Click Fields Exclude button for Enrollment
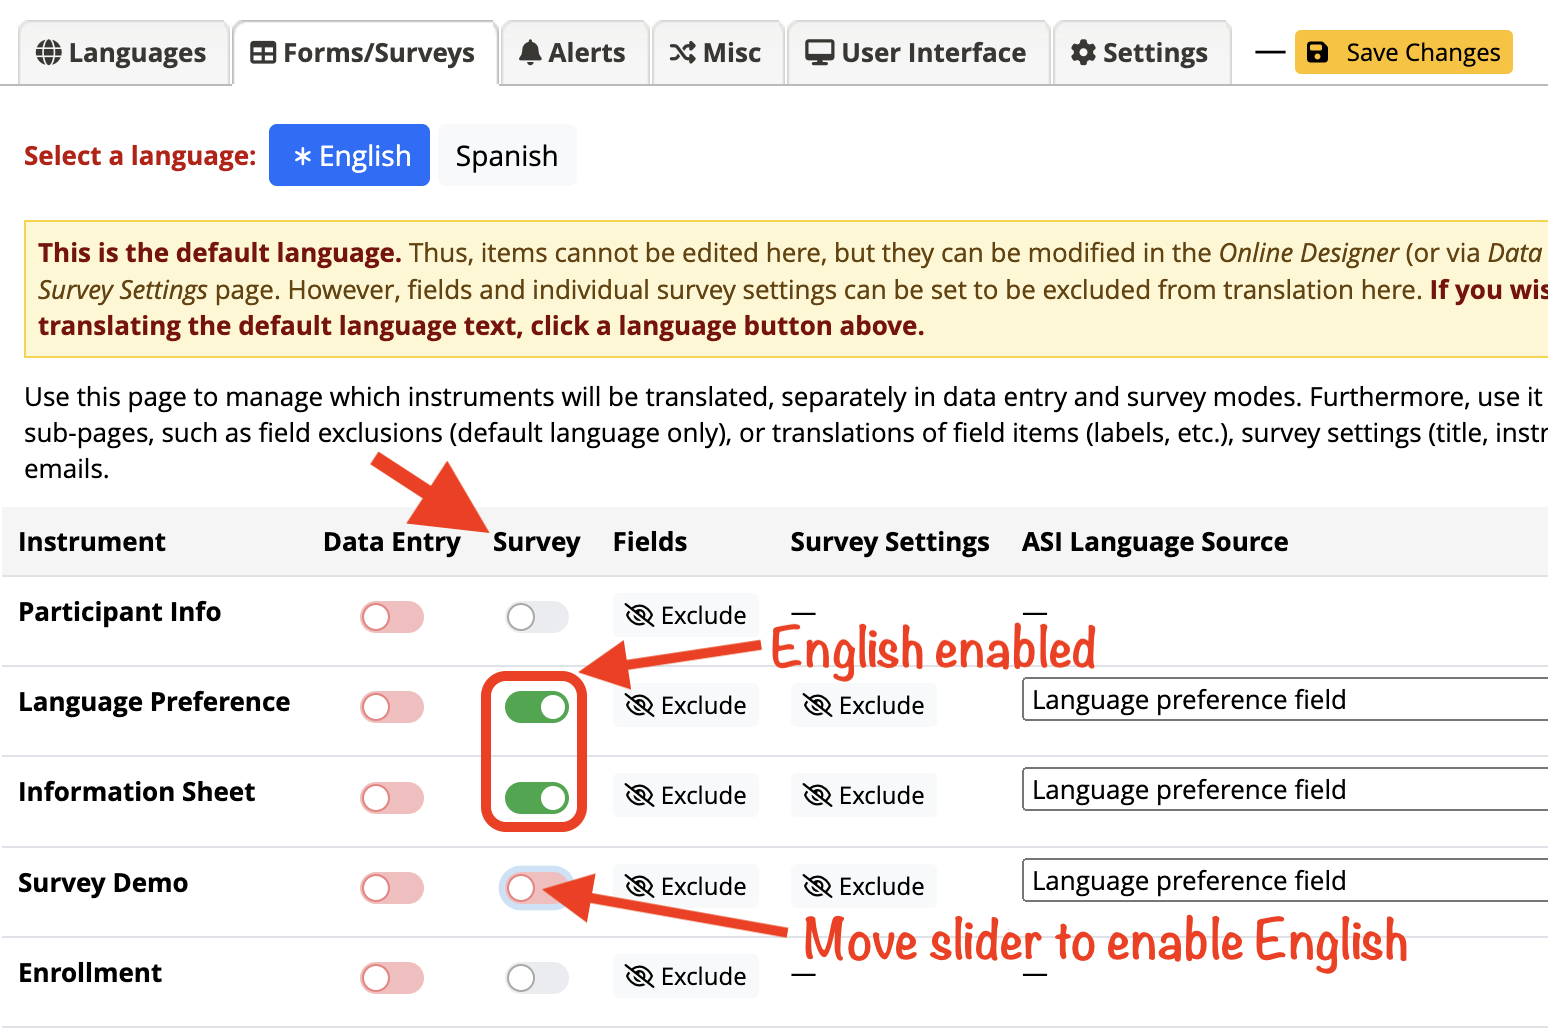This screenshot has width=1548, height=1030. click(686, 976)
